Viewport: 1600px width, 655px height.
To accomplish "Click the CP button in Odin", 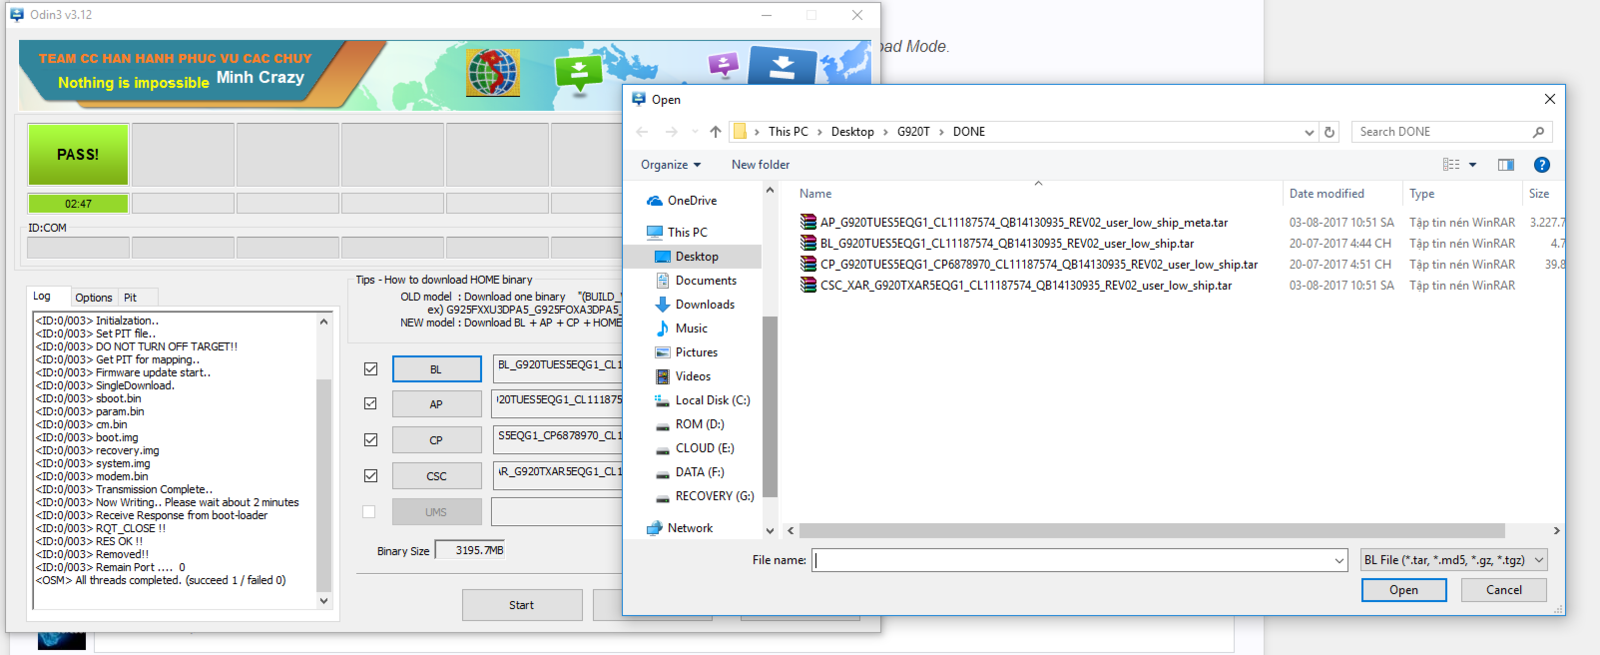I will coord(436,440).
